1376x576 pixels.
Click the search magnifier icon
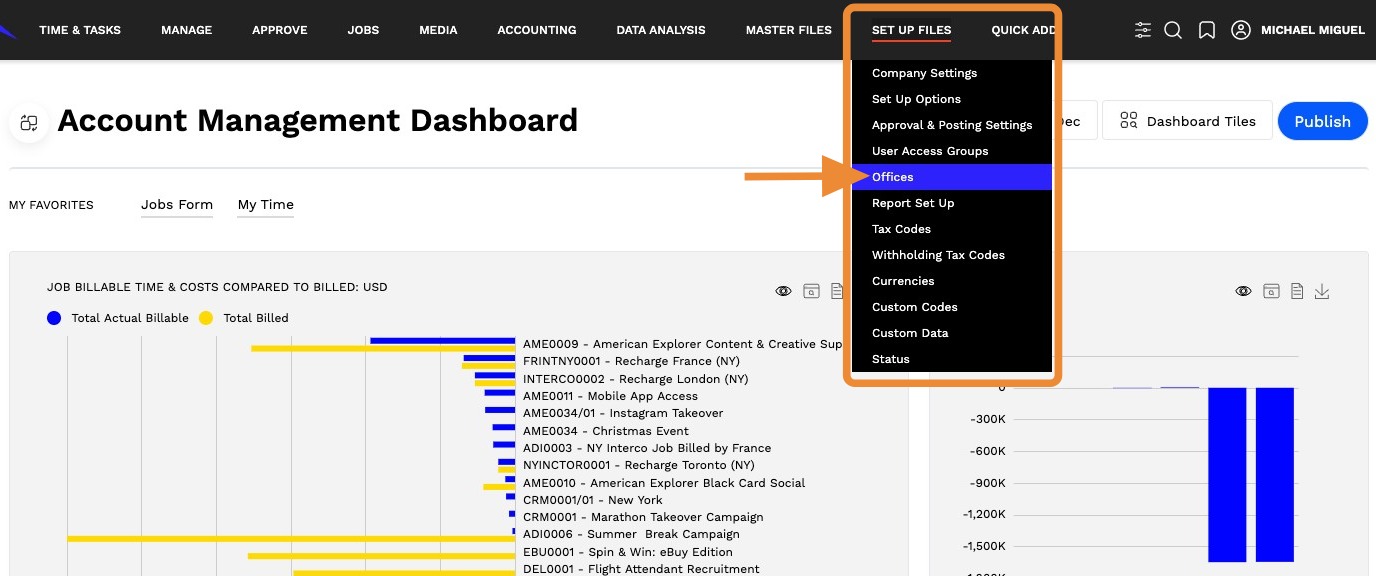pos(1174,30)
